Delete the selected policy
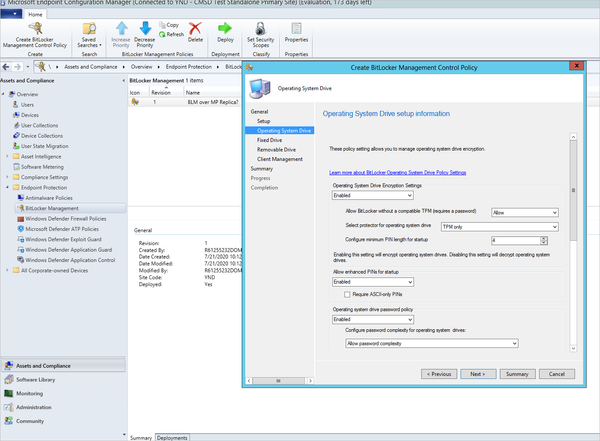This screenshot has height=441, width=600. pyautogui.click(x=195, y=32)
